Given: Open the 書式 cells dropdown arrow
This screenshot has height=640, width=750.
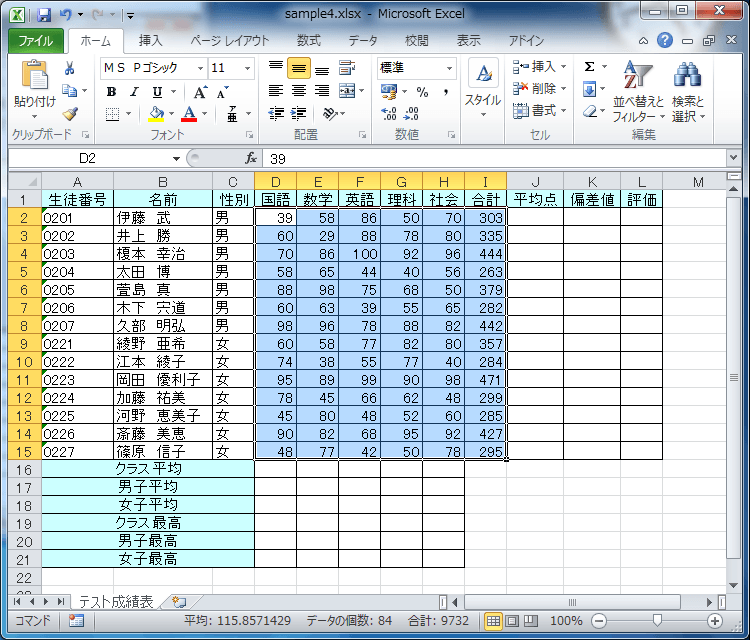Looking at the screenshot, I should point(563,110).
